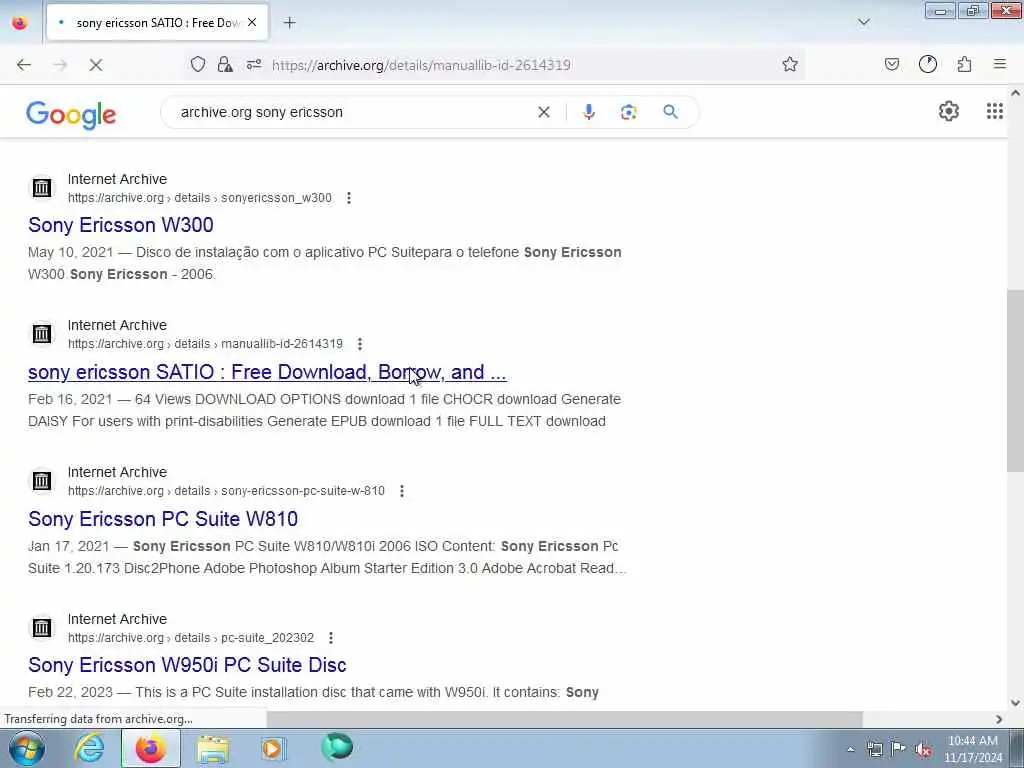Switch to Firefox on the taskbar
Viewport: 1024px width, 768px height.
click(x=151, y=748)
